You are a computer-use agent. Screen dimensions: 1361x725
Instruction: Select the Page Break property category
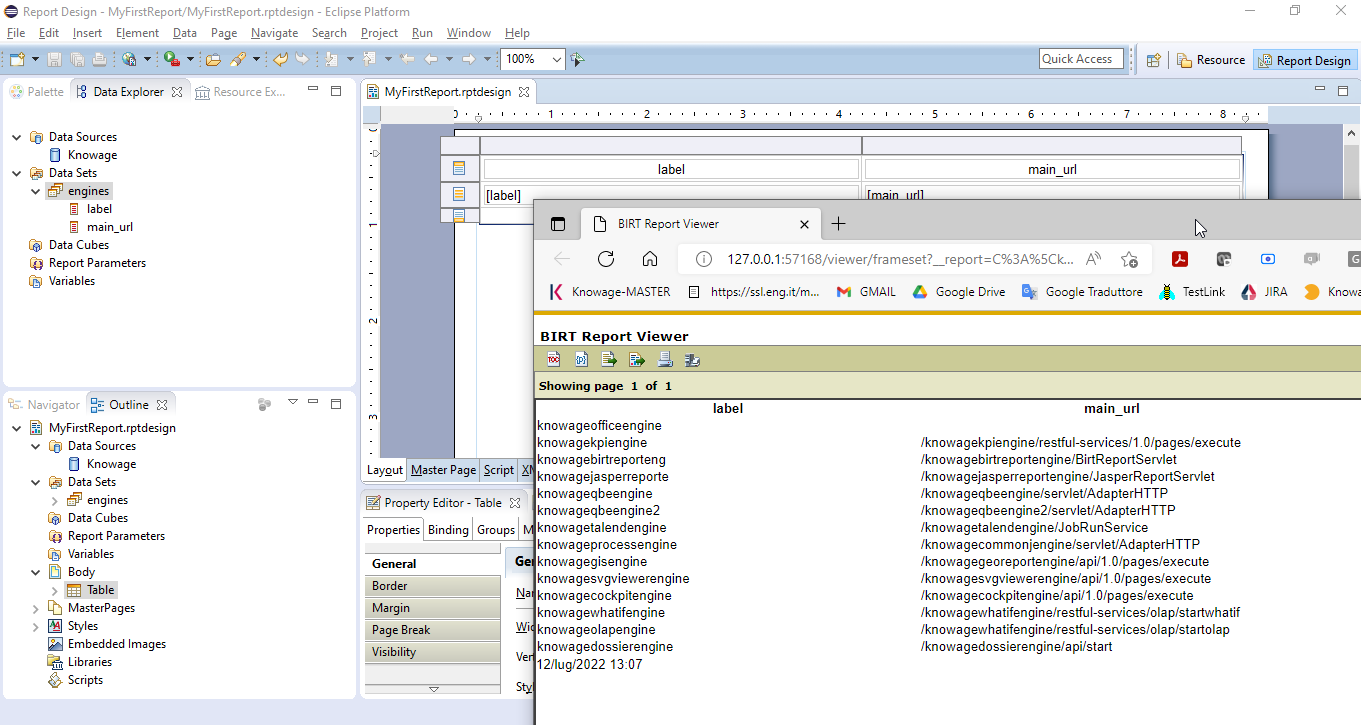[x=432, y=630]
